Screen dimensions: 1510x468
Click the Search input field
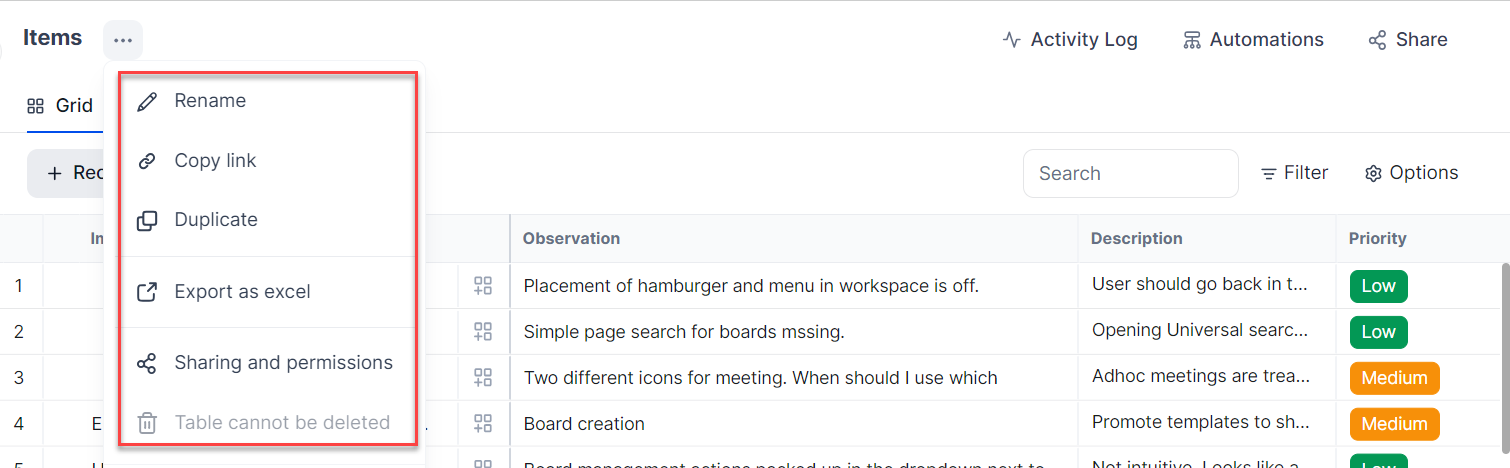click(1130, 174)
